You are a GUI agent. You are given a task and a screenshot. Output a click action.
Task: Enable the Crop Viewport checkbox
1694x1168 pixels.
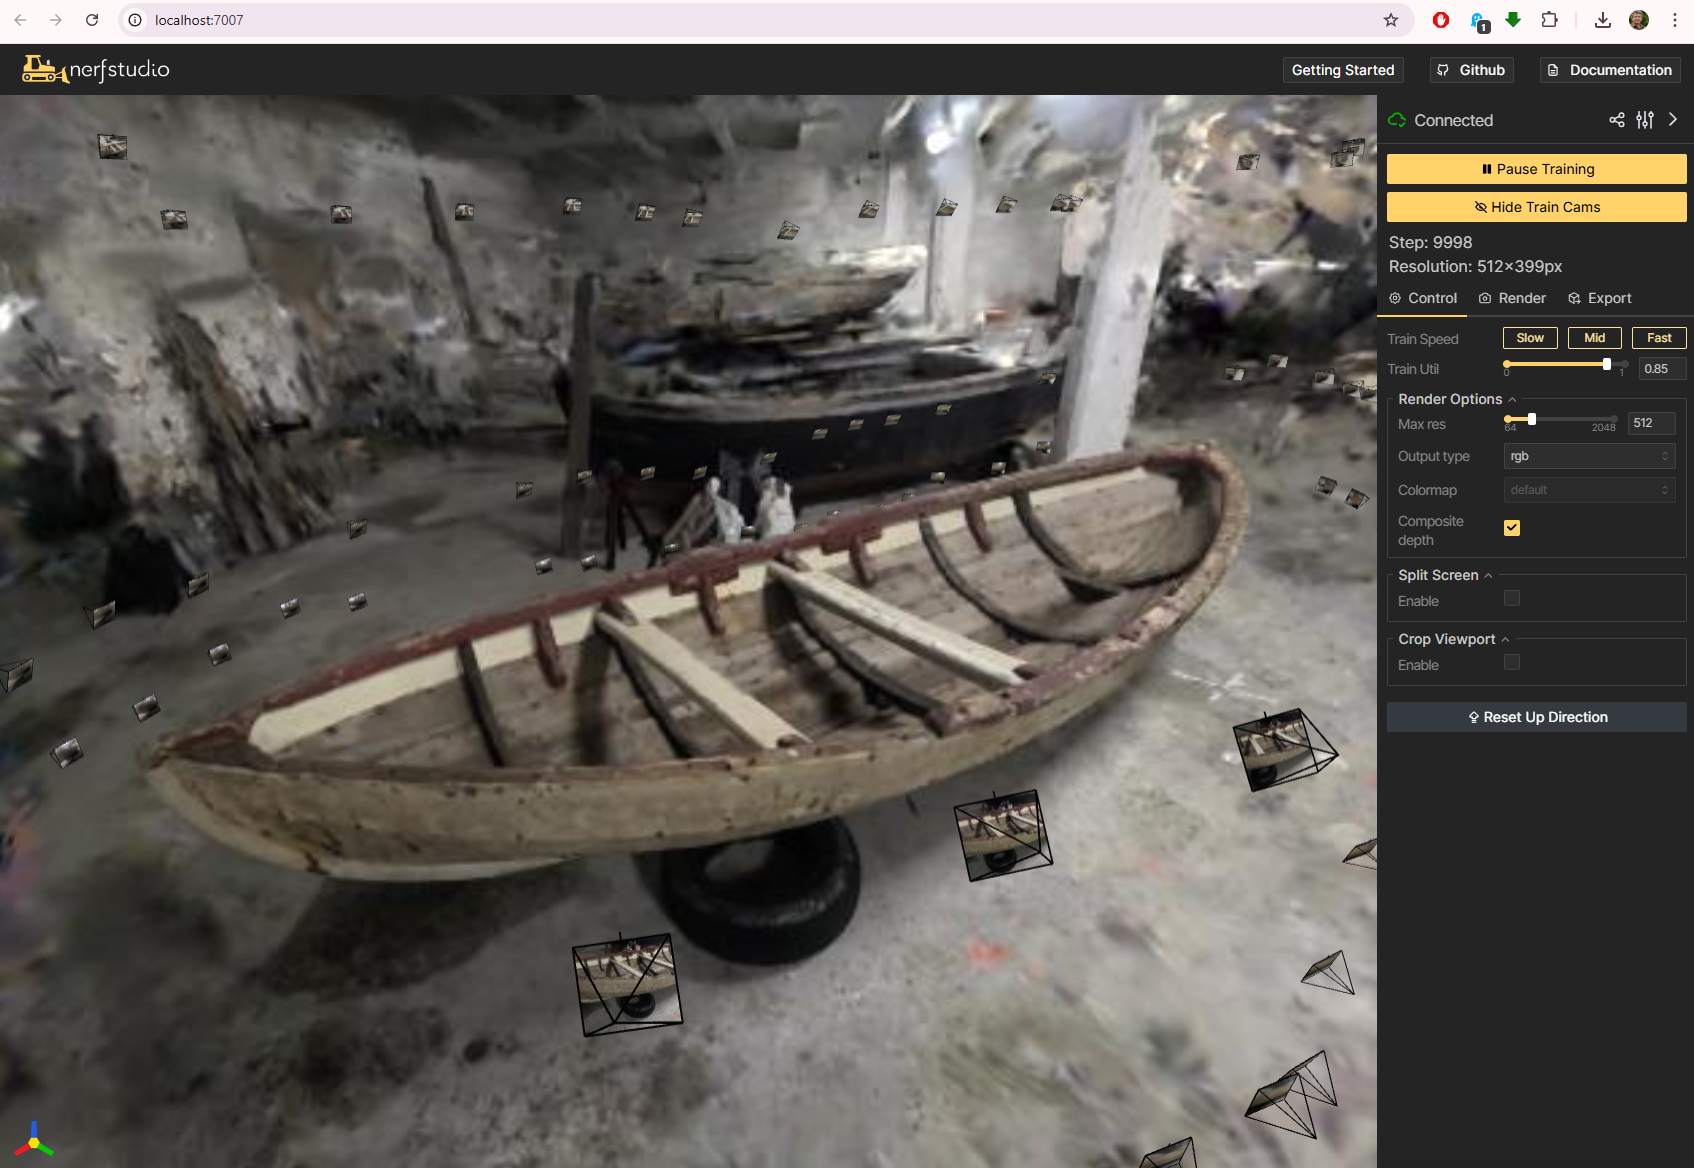(x=1511, y=663)
